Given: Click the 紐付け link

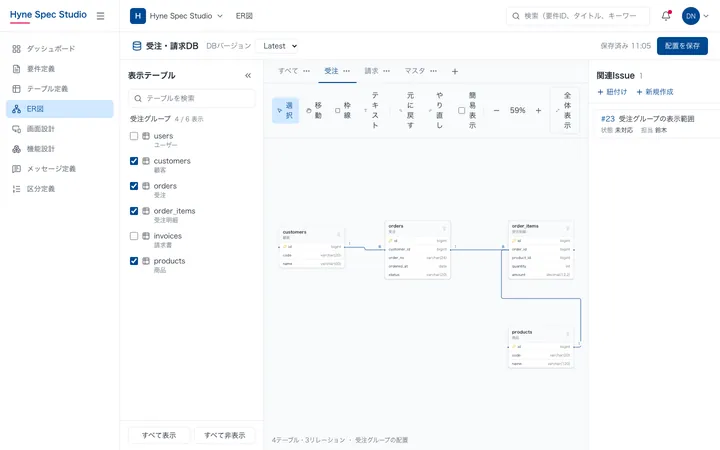Looking at the screenshot, I should [612, 92].
